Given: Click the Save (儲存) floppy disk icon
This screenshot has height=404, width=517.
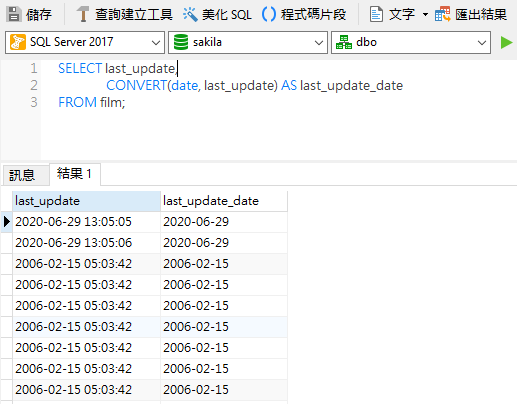Looking at the screenshot, I should pyautogui.click(x=14, y=14).
